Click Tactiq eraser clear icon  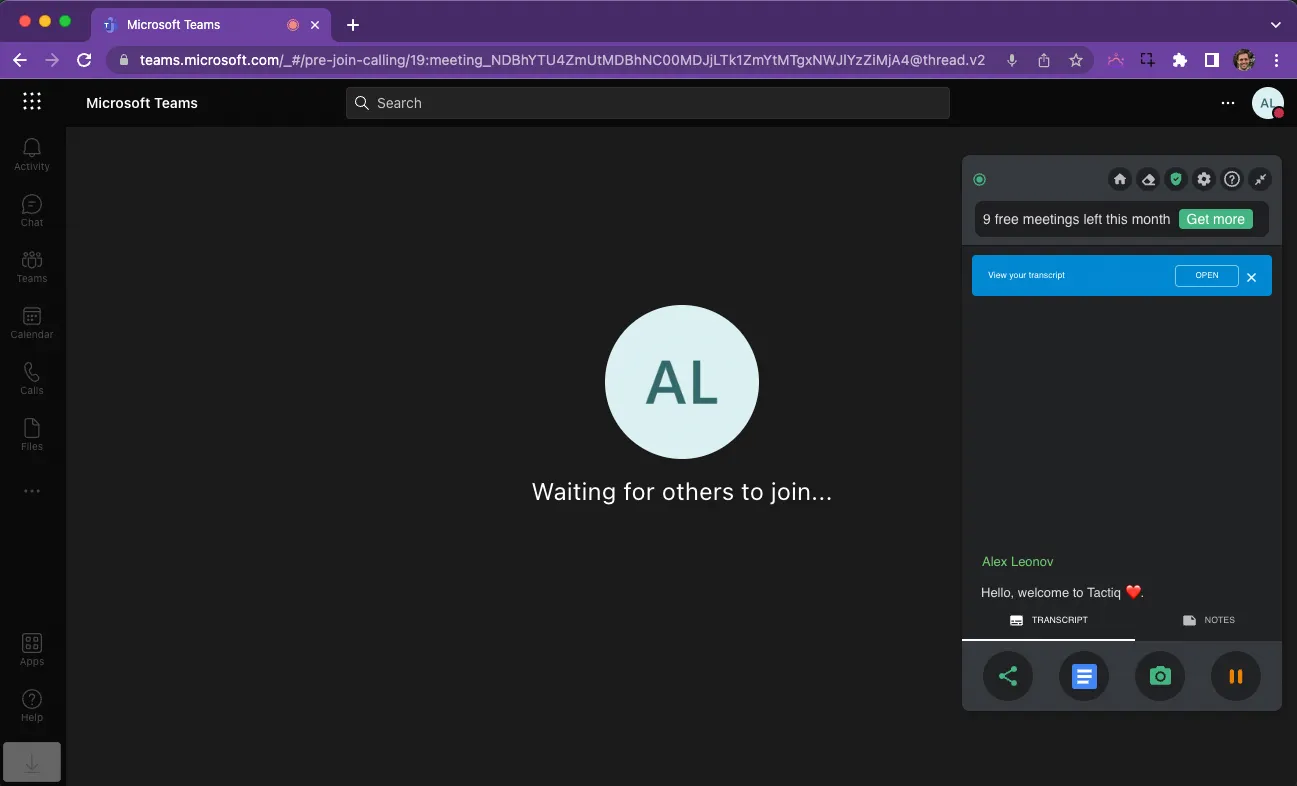[x=1148, y=179]
